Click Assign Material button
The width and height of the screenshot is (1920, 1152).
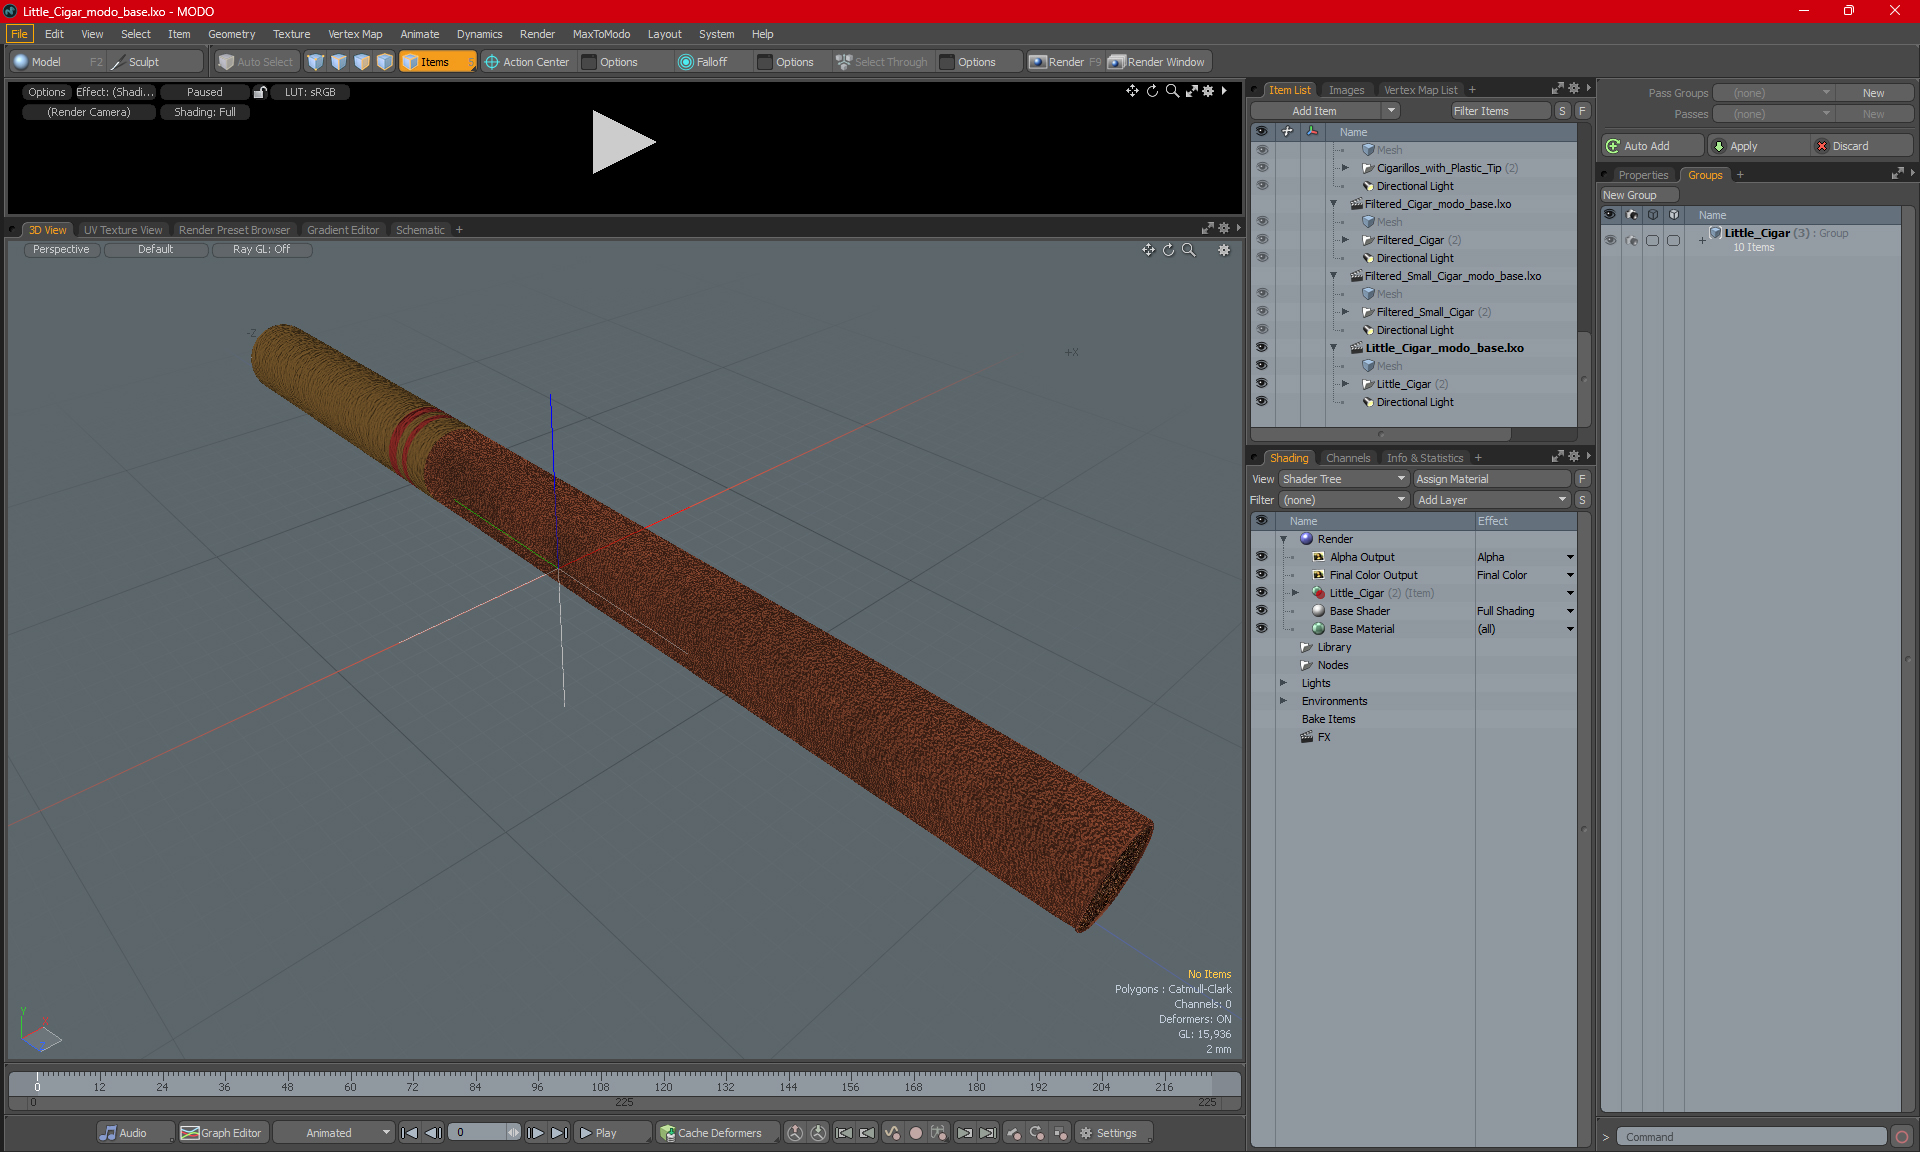pyautogui.click(x=1492, y=479)
